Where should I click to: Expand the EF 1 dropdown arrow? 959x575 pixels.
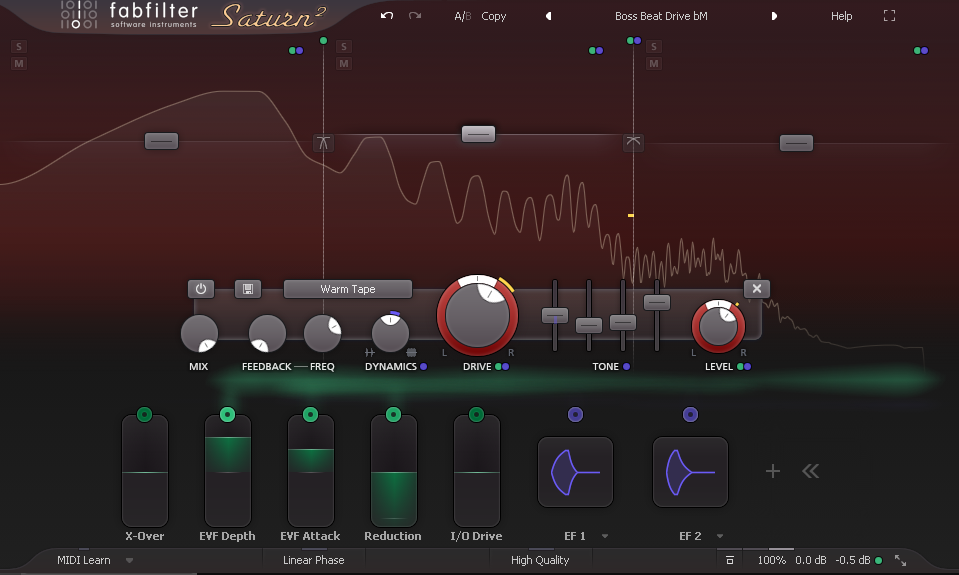[605, 536]
